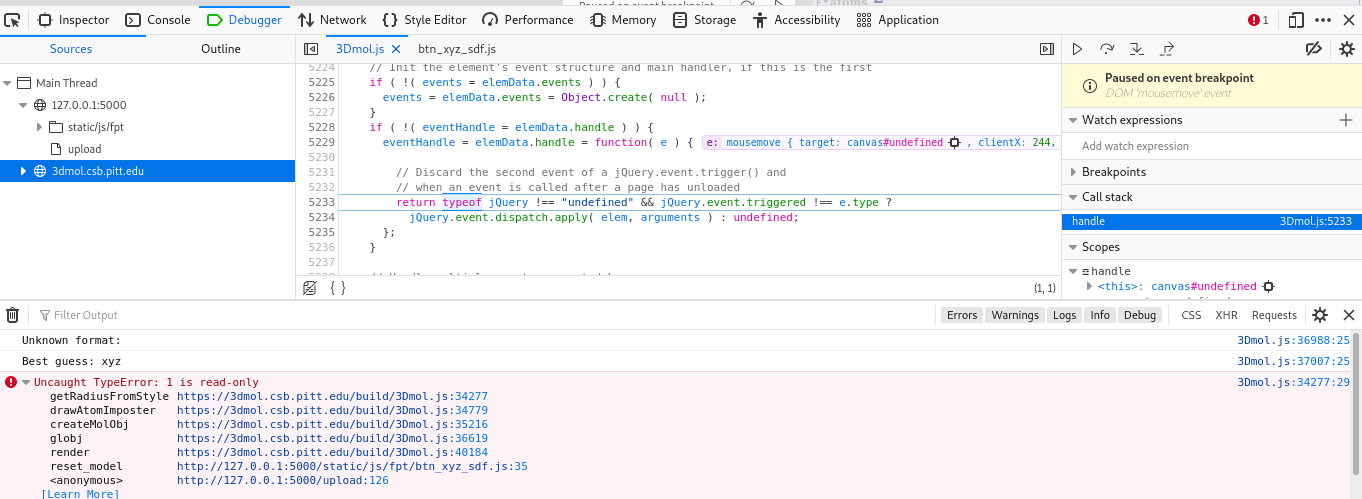The width and height of the screenshot is (1362, 499).
Task: Toggle Responsive Design Mode icon
Action: point(1296,20)
